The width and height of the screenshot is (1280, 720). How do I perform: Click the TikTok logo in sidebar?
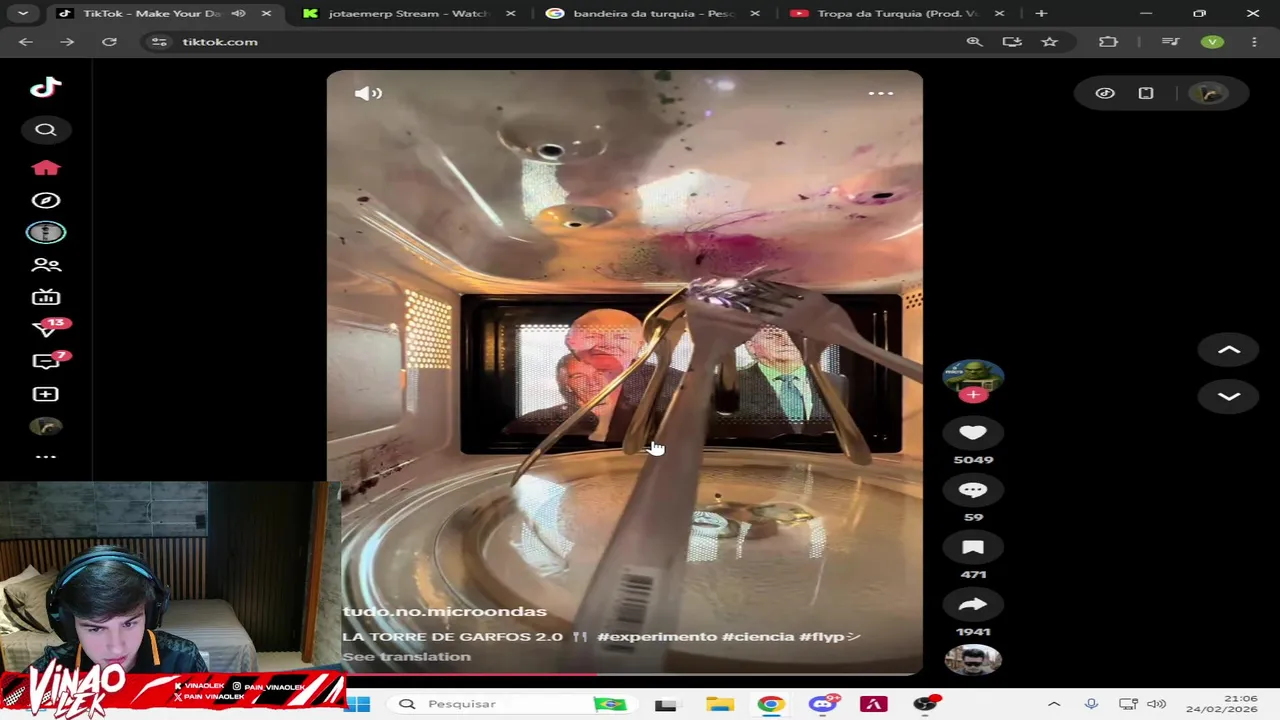tap(46, 87)
